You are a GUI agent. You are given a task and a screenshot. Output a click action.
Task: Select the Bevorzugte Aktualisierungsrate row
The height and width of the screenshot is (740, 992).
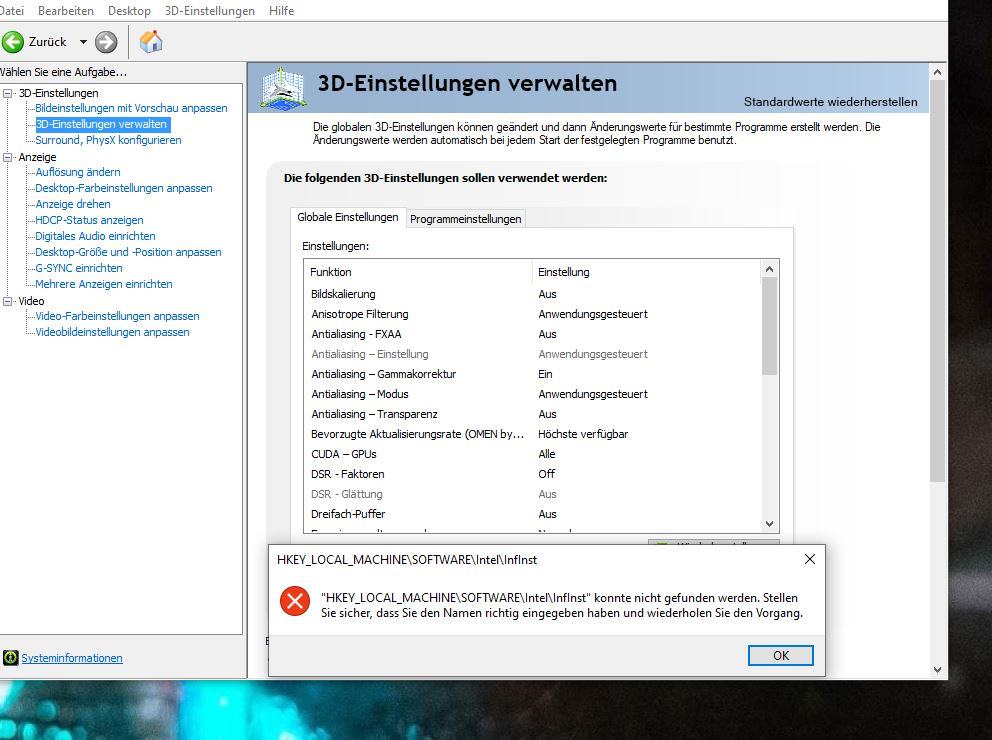(533, 435)
